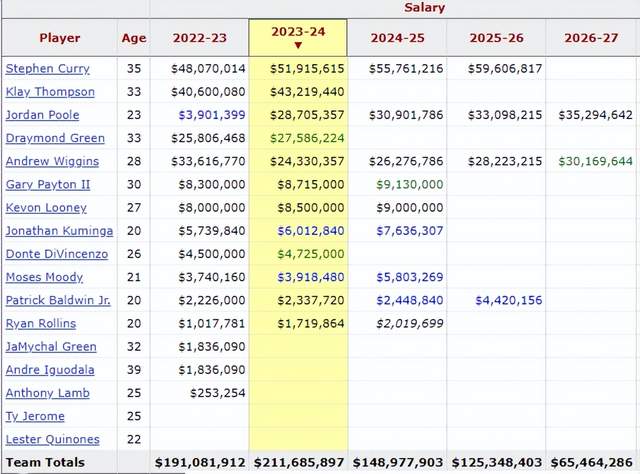Open Patrick Baldwin Jr. link
Viewport: 640px width, 474px height.
(58, 300)
